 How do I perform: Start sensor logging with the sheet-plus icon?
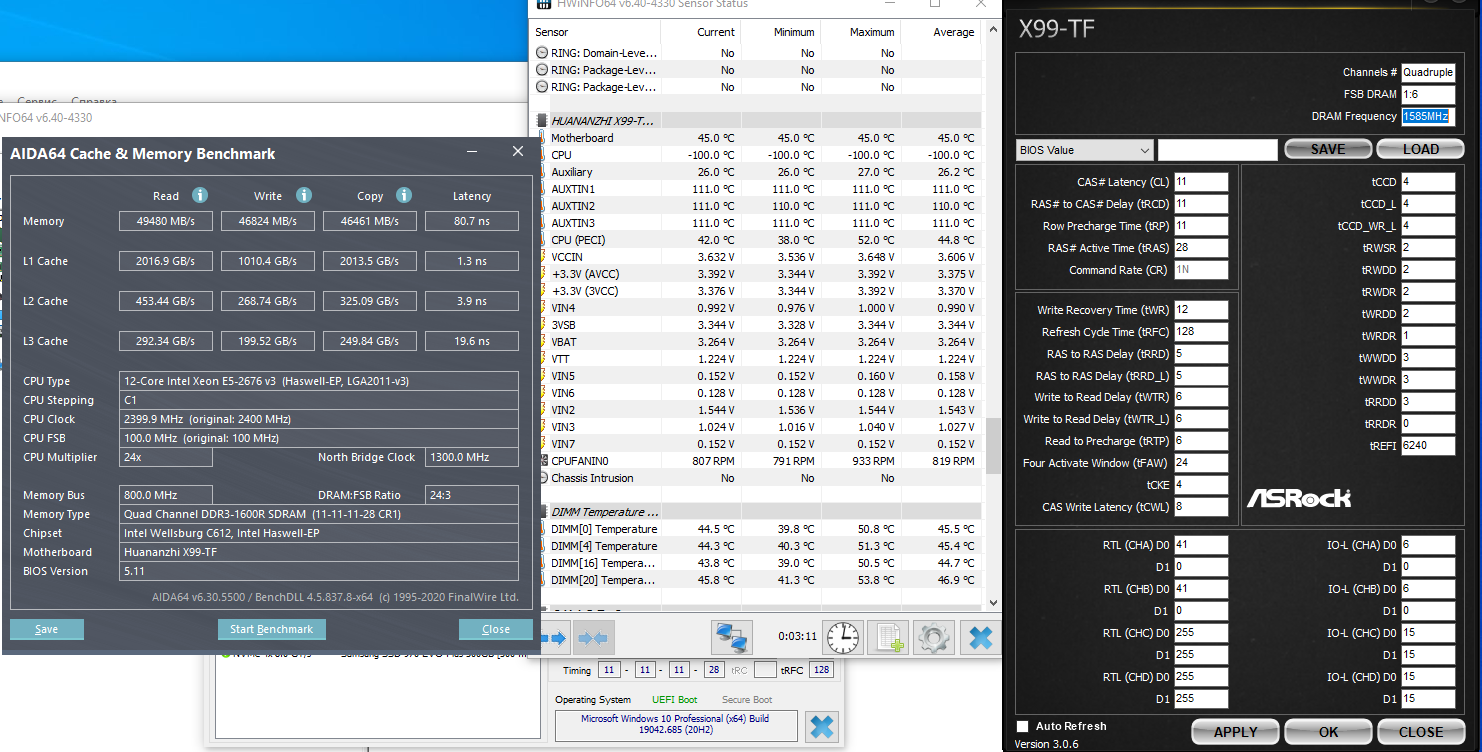888,637
